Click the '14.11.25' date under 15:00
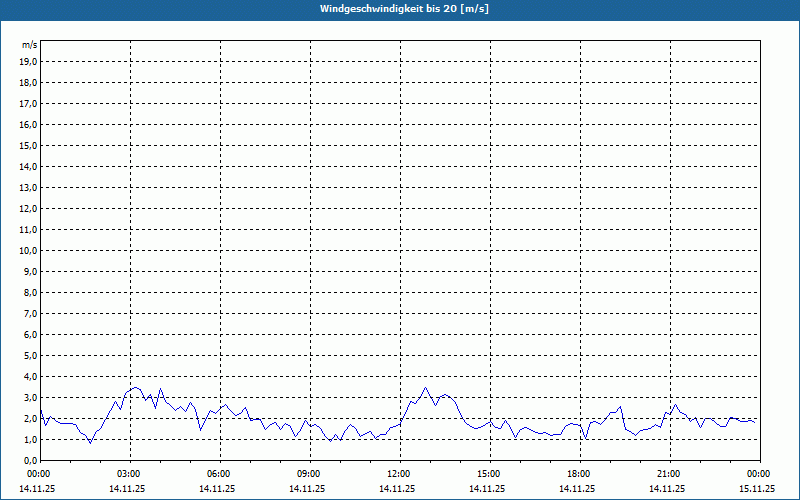The image size is (800, 500). (x=487, y=488)
